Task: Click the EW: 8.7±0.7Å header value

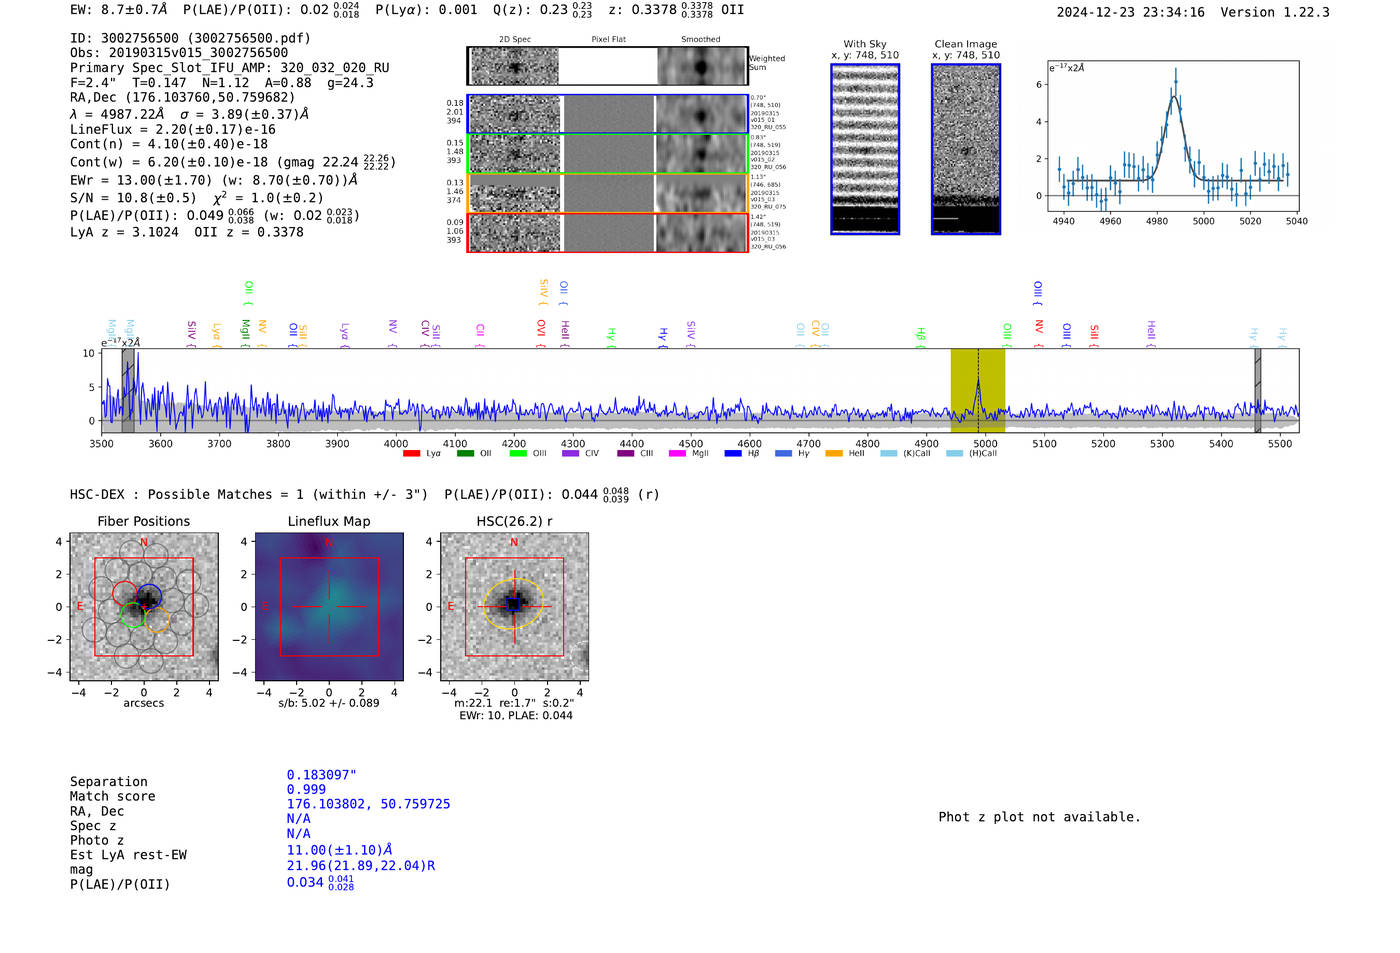Action: coord(119,9)
